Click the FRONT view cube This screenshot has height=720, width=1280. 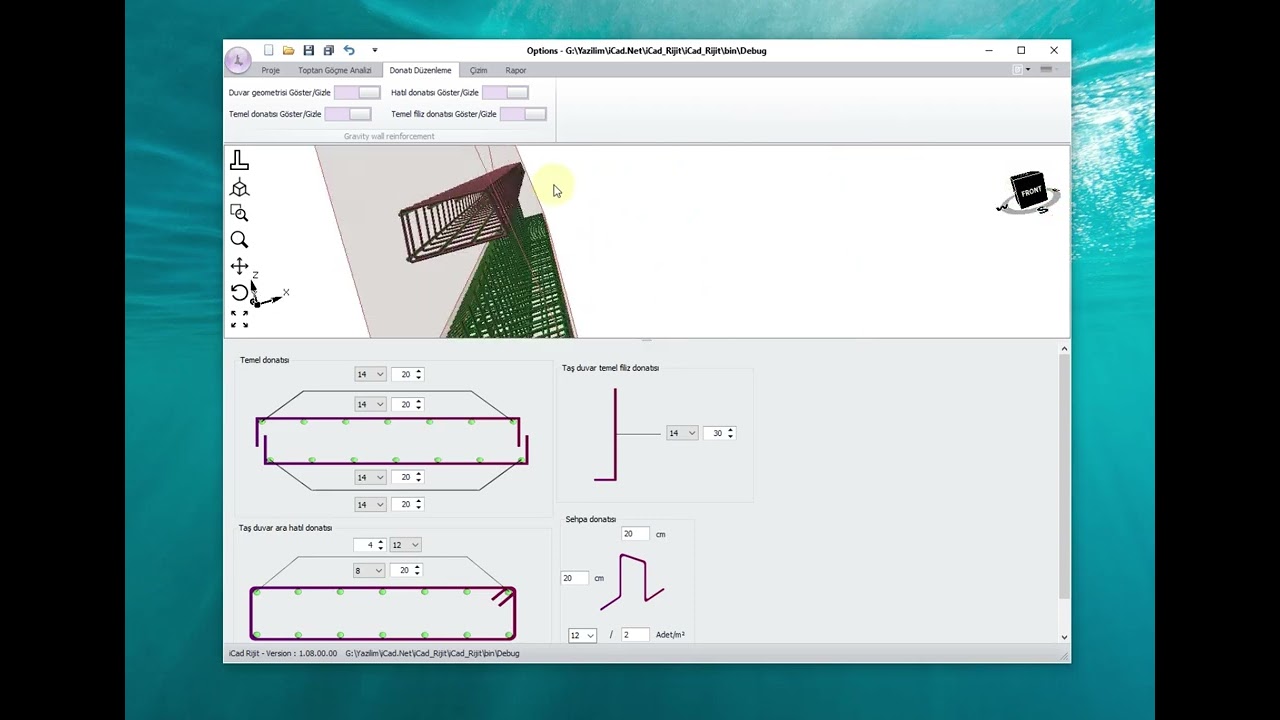click(1028, 192)
